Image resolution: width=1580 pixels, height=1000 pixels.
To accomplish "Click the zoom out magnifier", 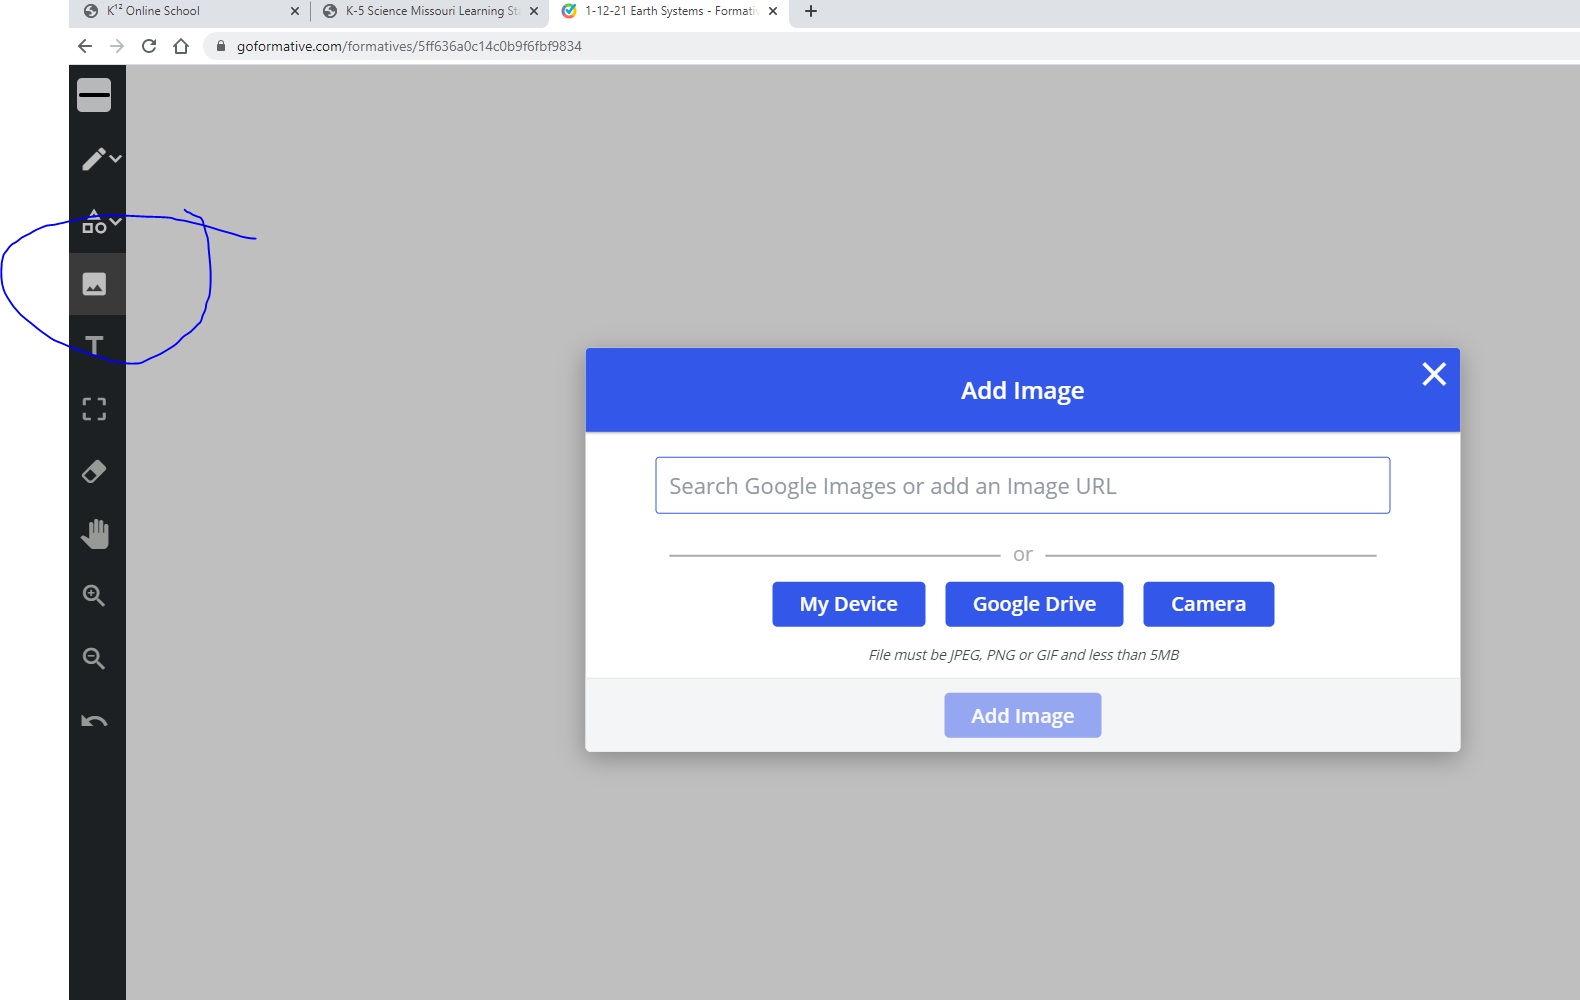I will point(94,658).
